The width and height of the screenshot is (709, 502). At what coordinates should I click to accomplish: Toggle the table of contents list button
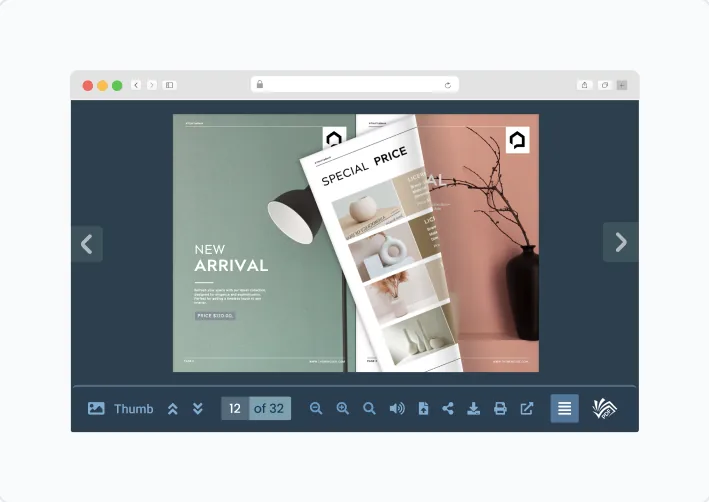click(x=564, y=408)
